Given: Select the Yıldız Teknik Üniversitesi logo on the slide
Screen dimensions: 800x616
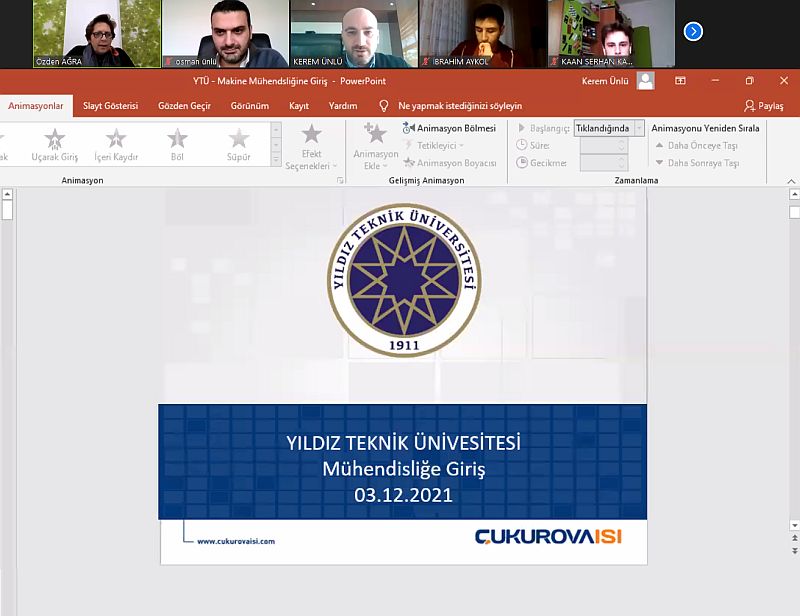Looking at the screenshot, I should point(404,280).
